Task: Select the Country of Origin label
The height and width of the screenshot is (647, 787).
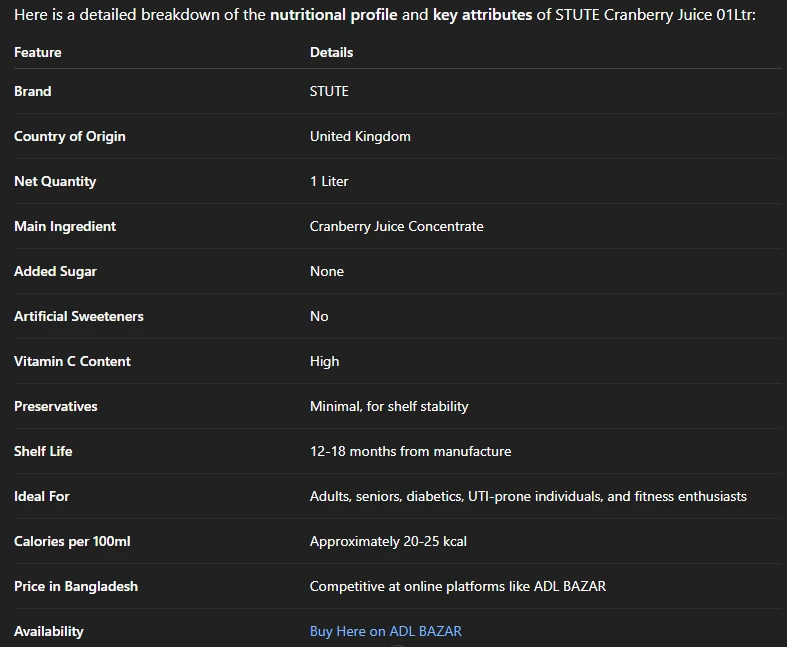Action: pyautogui.click(x=69, y=136)
